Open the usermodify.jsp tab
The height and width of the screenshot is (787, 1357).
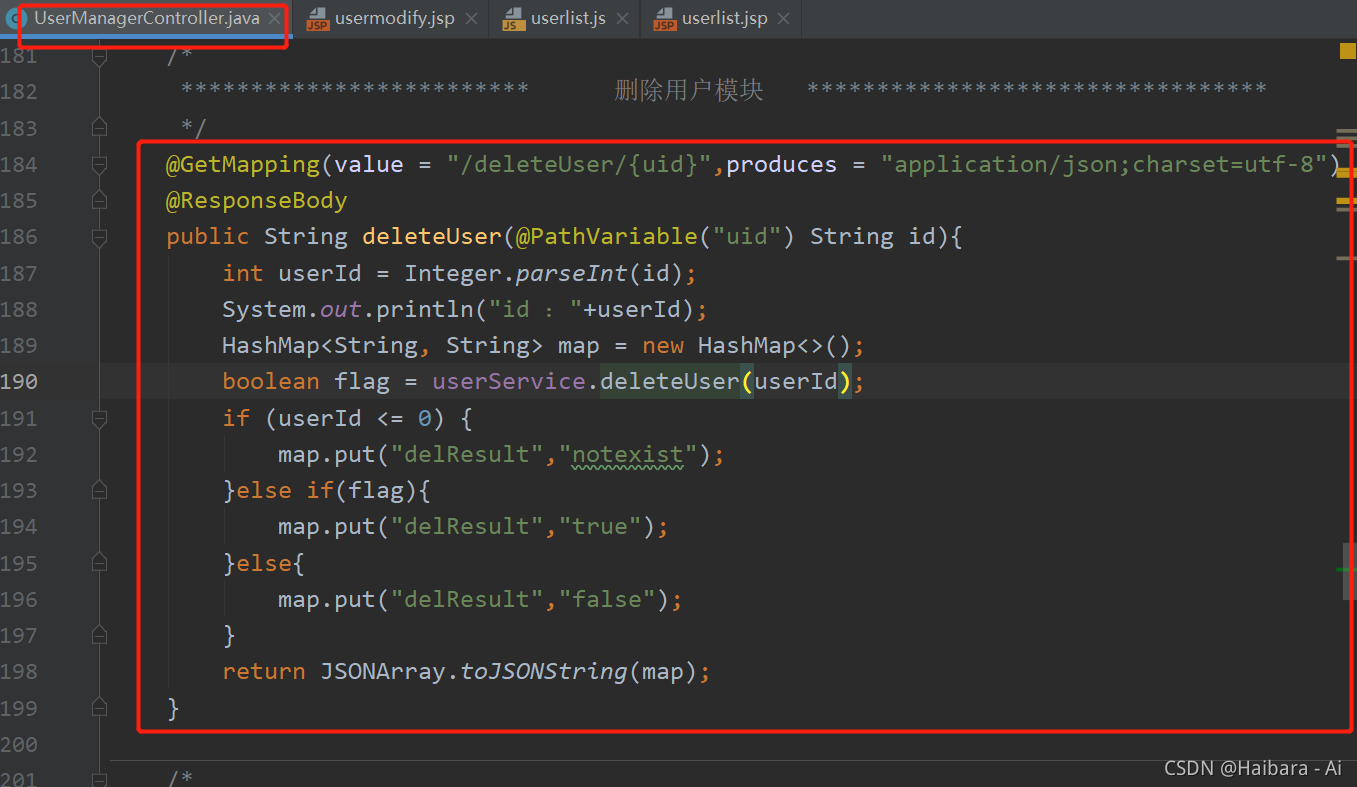394,19
